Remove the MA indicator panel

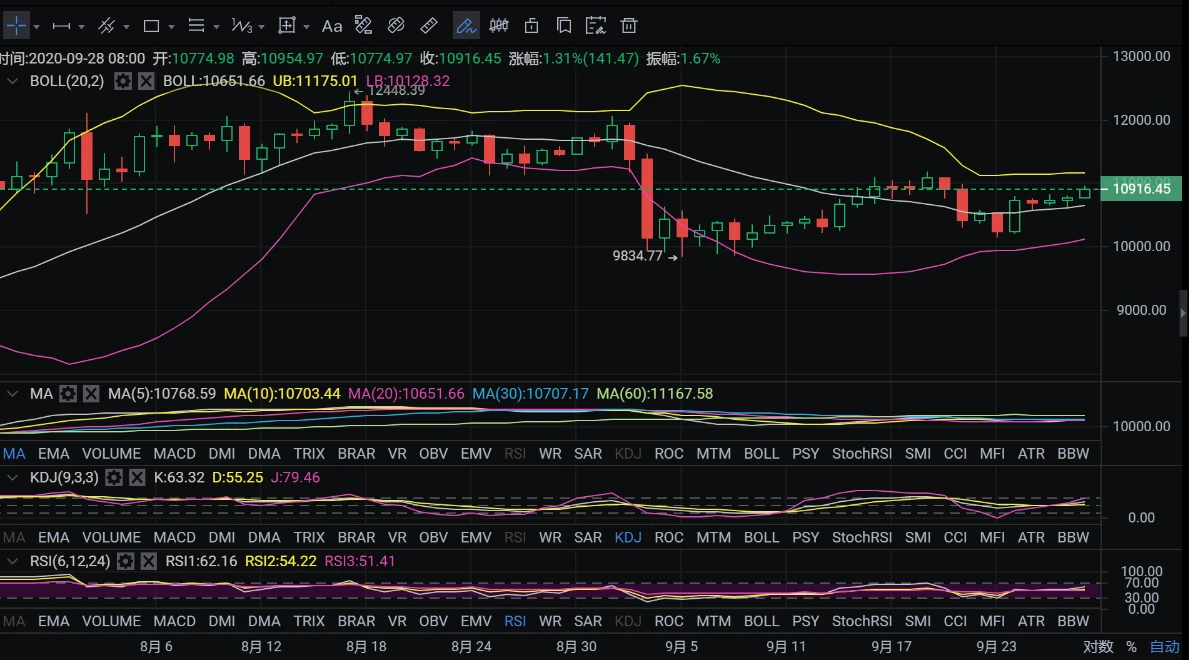click(x=91, y=394)
